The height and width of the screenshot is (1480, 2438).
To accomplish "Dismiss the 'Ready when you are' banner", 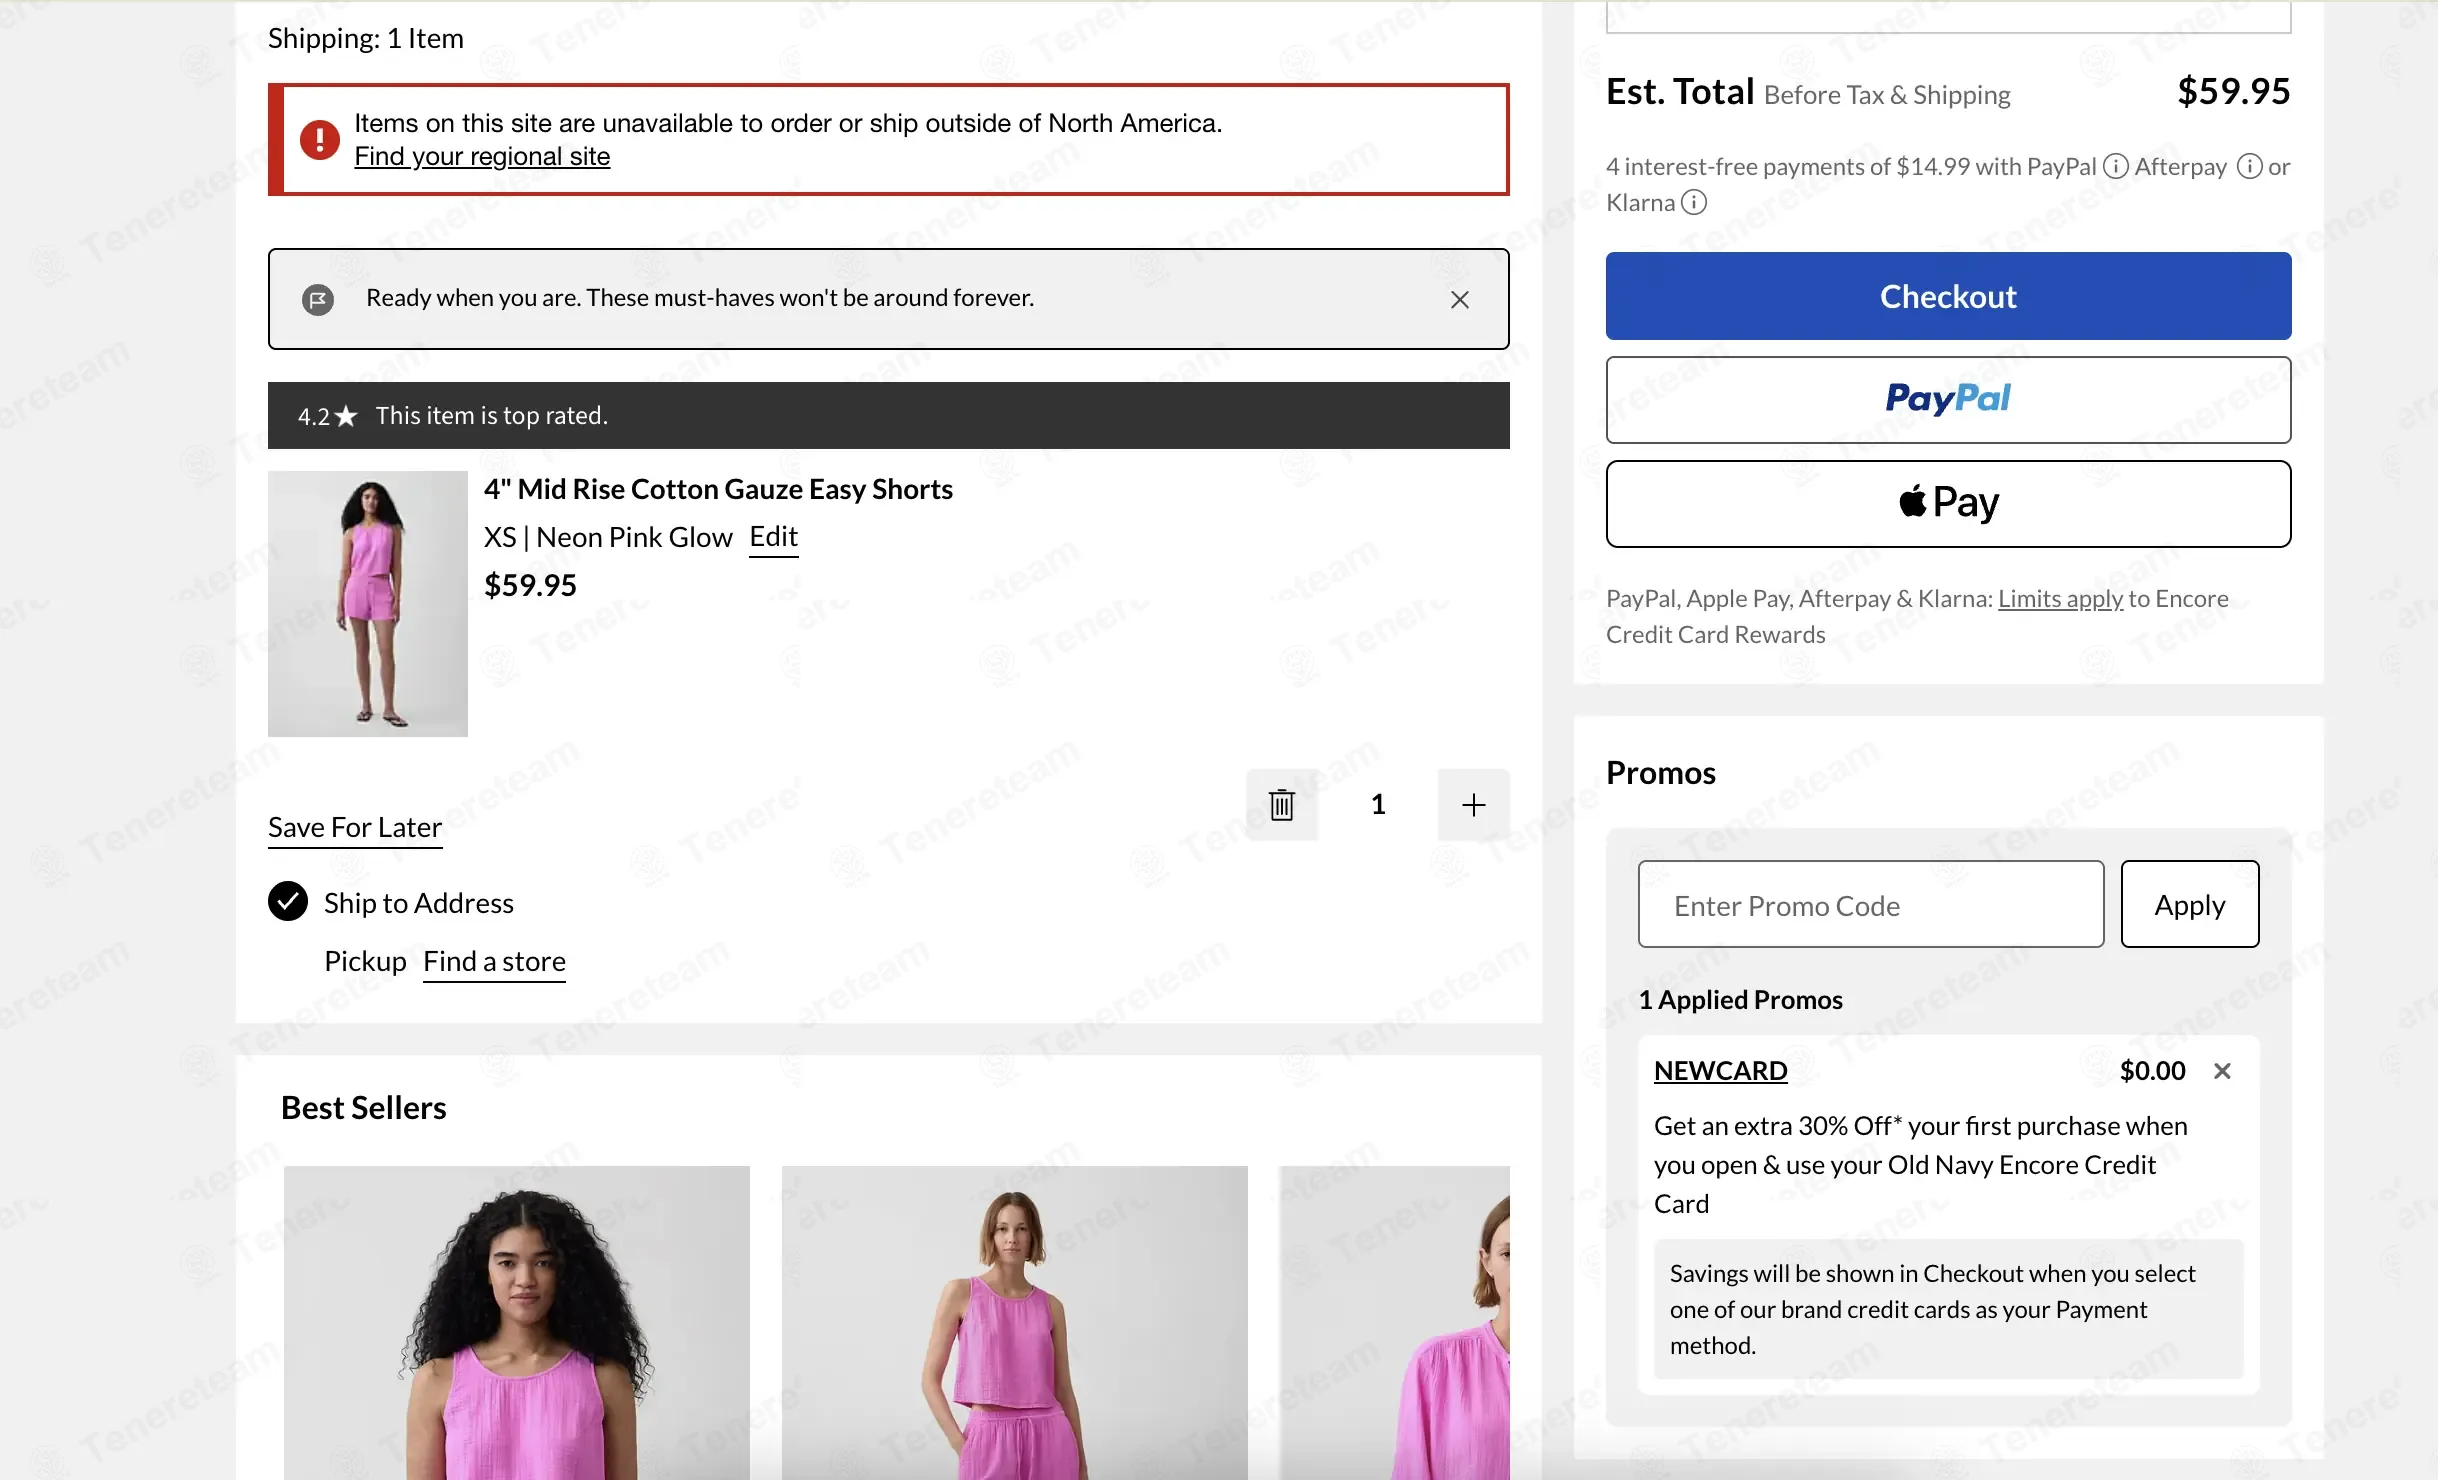I will (1459, 299).
